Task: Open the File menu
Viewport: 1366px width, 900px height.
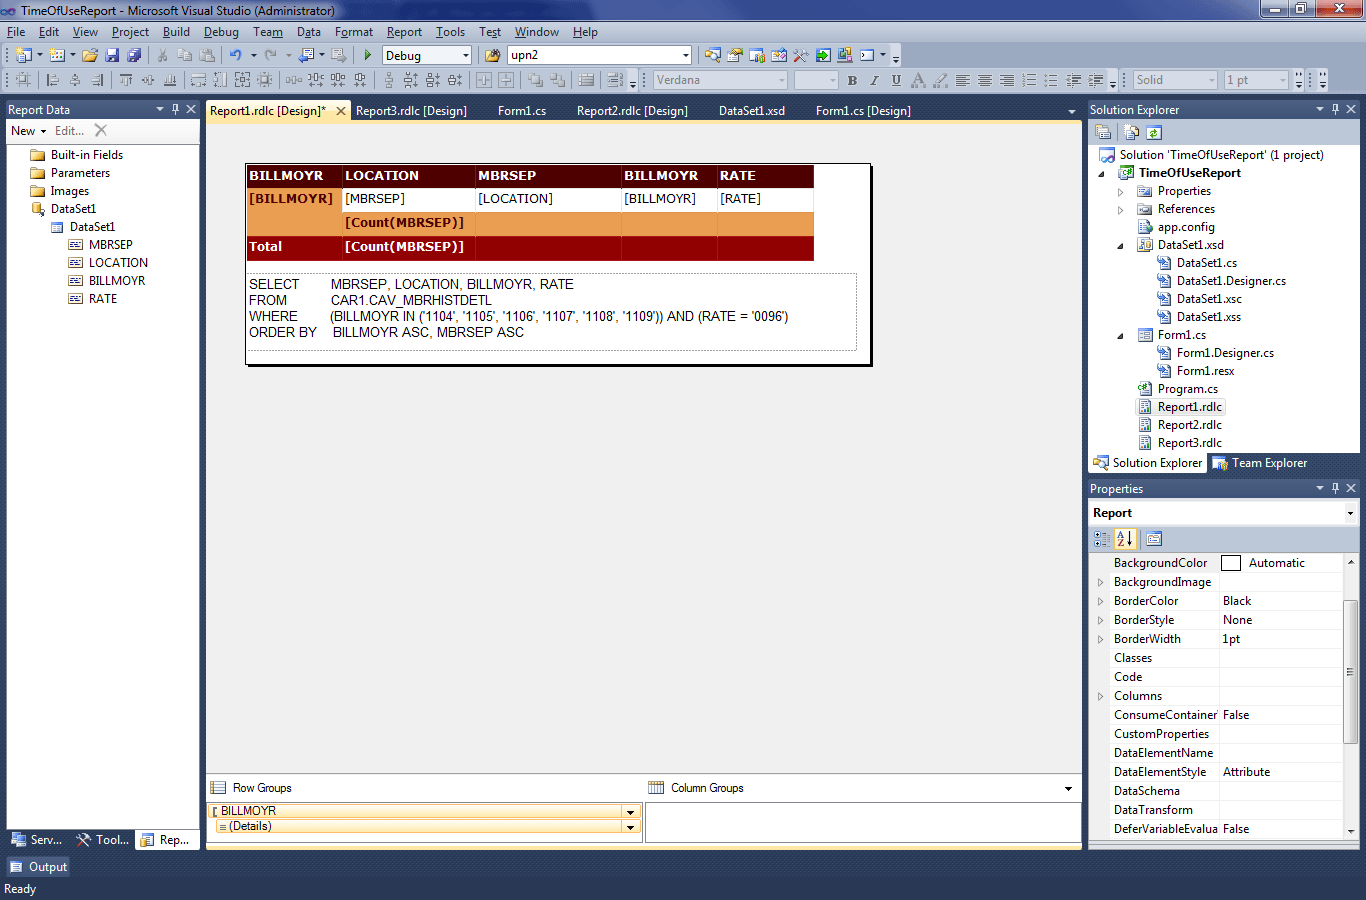Action: tap(16, 32)
